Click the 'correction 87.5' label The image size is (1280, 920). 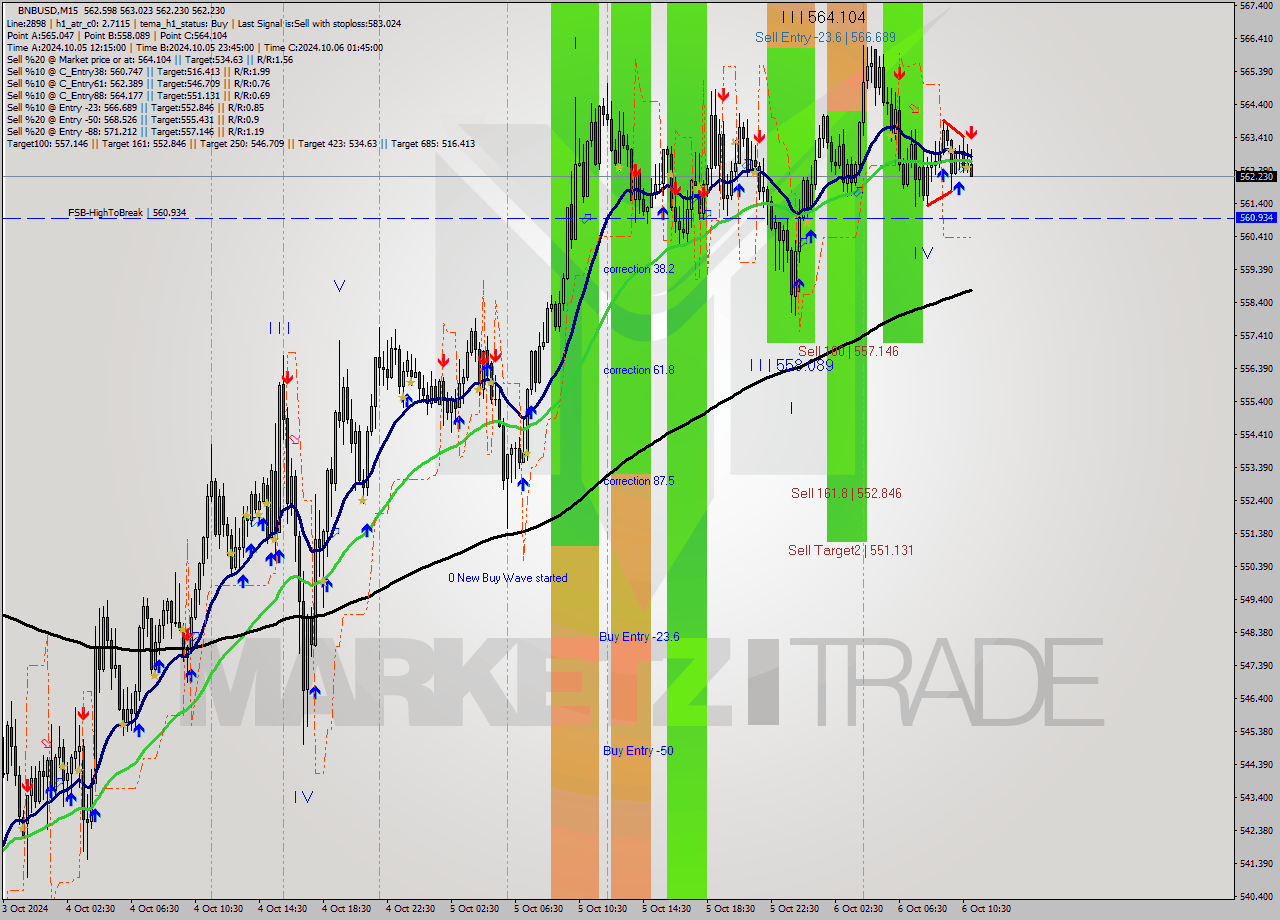pyautogui.click(x=639, y=481)
